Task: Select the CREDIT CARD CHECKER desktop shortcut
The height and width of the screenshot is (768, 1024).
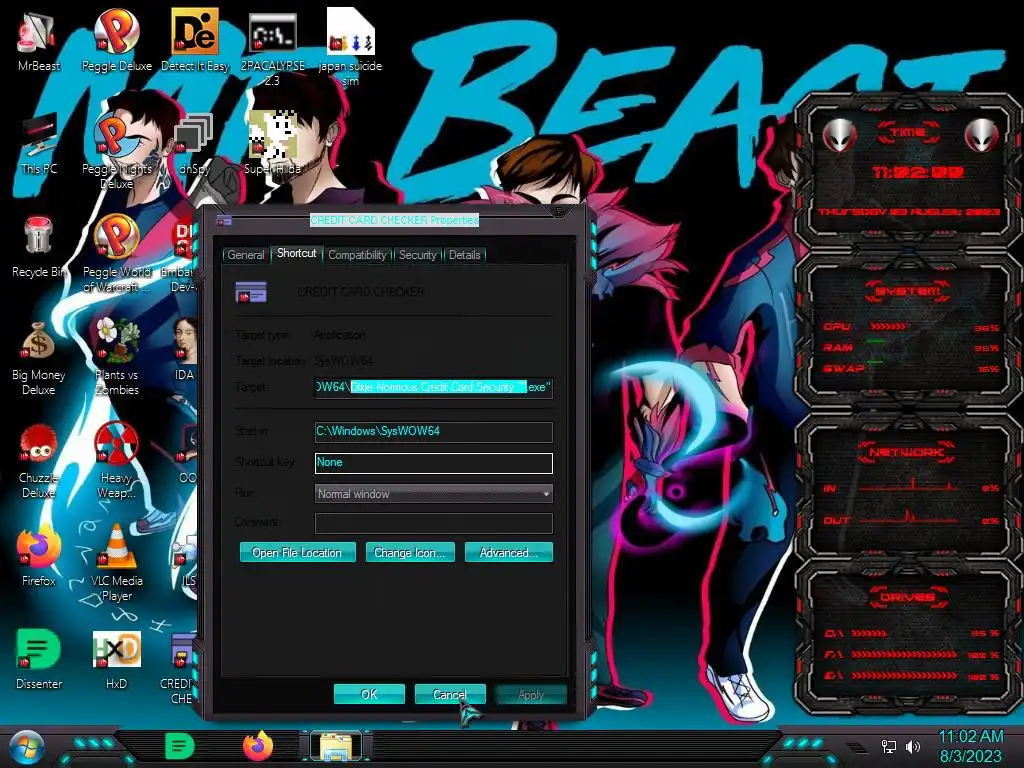Action: click(182, 666)
